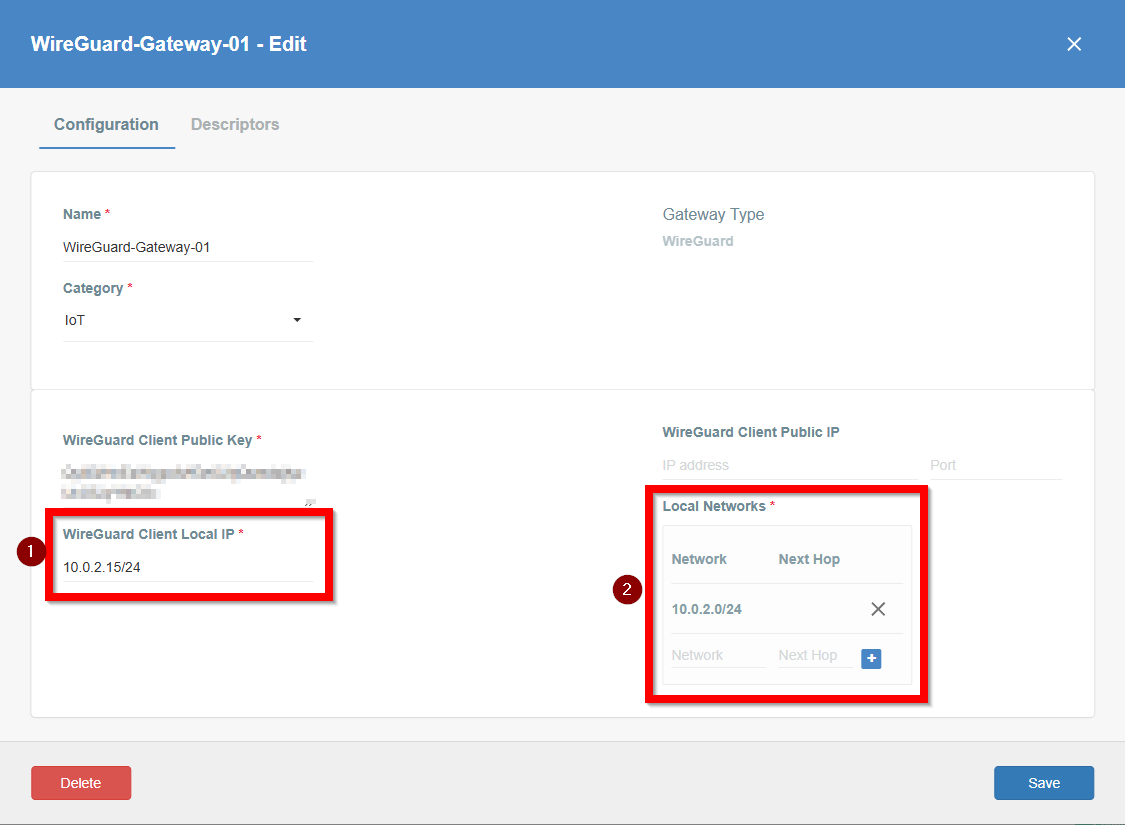Click the WireGuard gateway type value
The height and width of the screenshot is (825, 1125).
[x=697, y=242]
